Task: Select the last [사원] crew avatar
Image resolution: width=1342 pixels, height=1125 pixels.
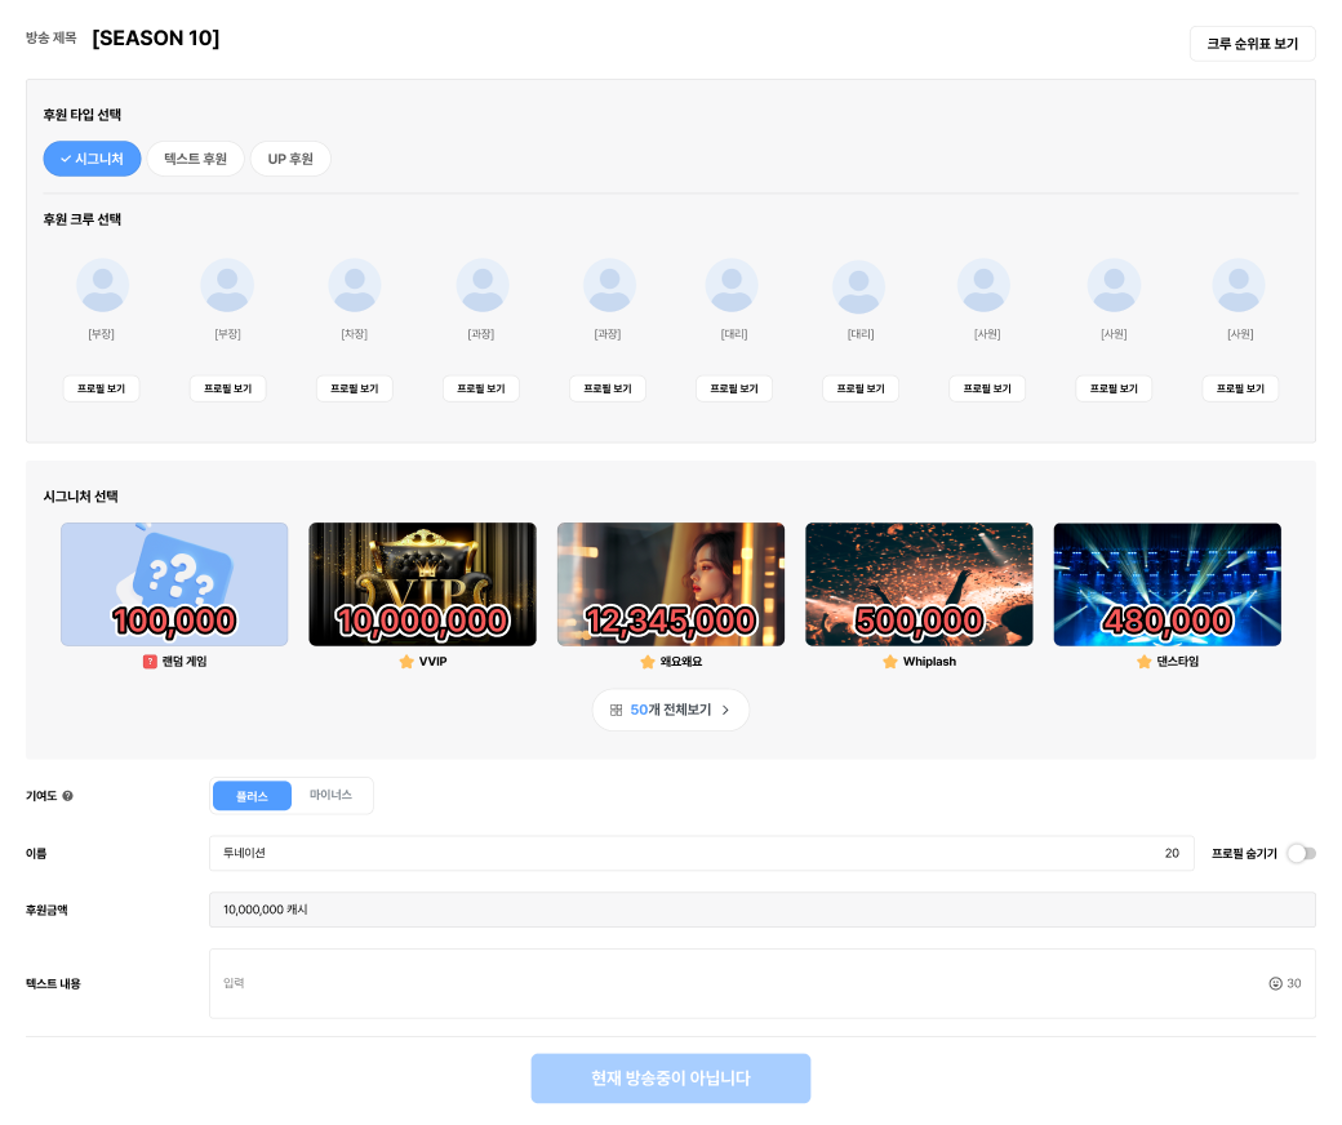Action: click(1238, 286)
